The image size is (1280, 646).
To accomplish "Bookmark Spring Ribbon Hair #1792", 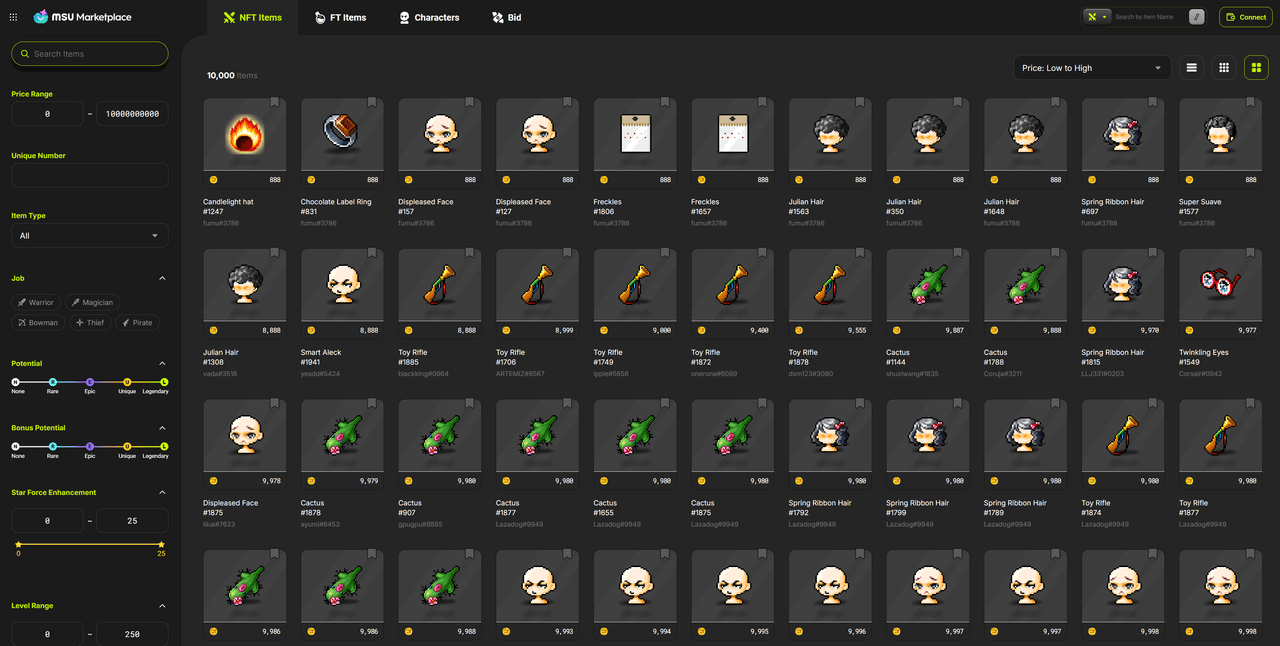I will (859, 404).
